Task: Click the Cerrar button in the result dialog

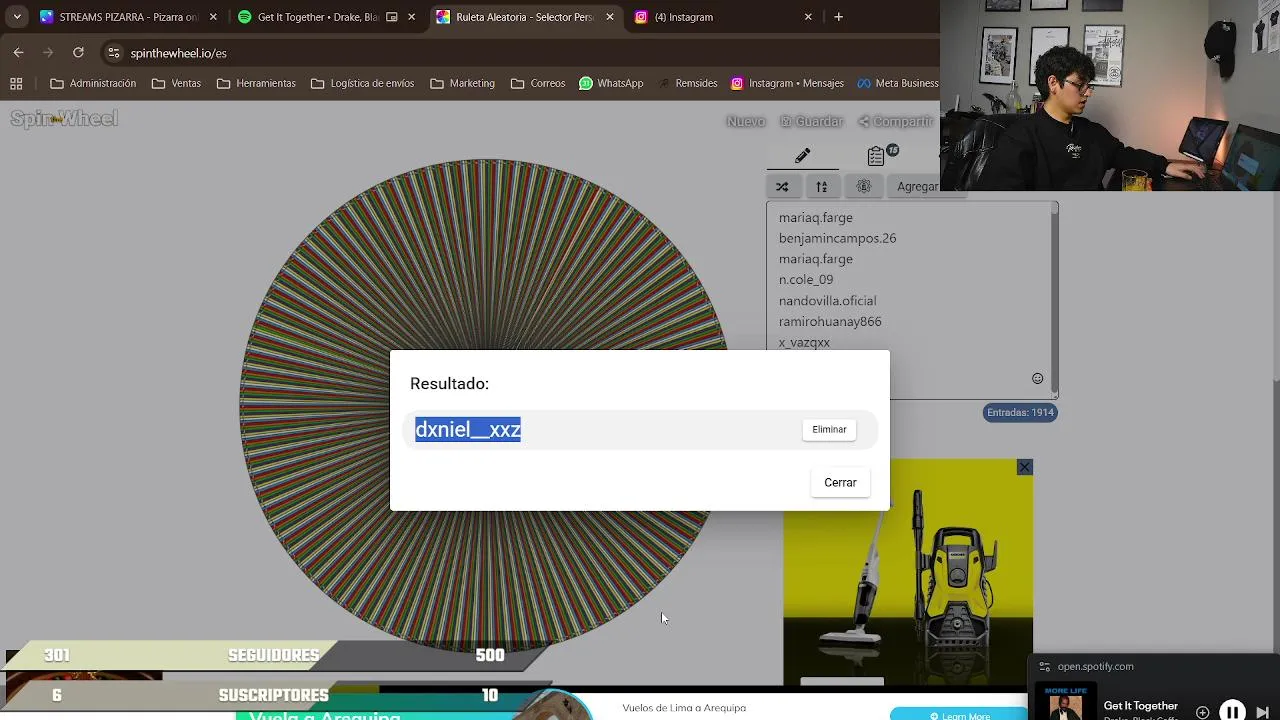Action: pos(840,482)
